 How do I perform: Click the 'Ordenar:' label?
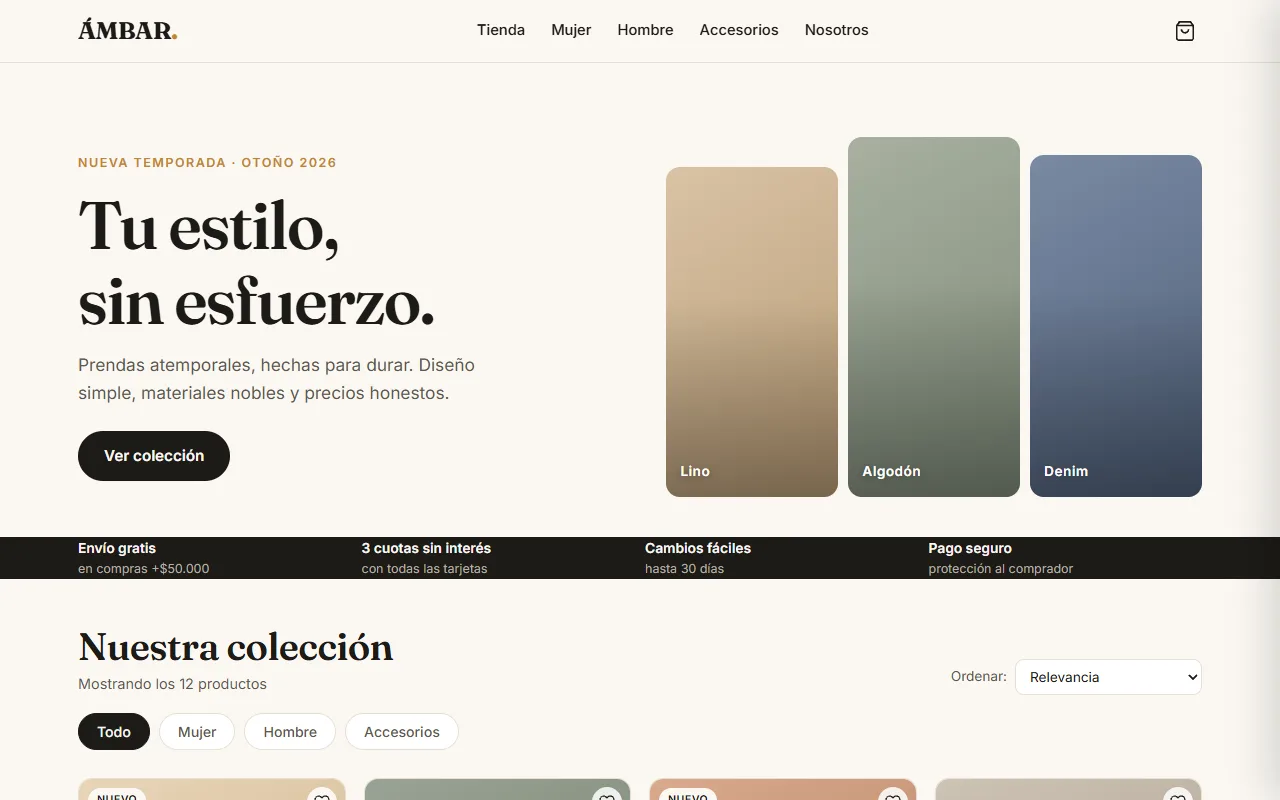pyautogui.click(x=979, y=677)
